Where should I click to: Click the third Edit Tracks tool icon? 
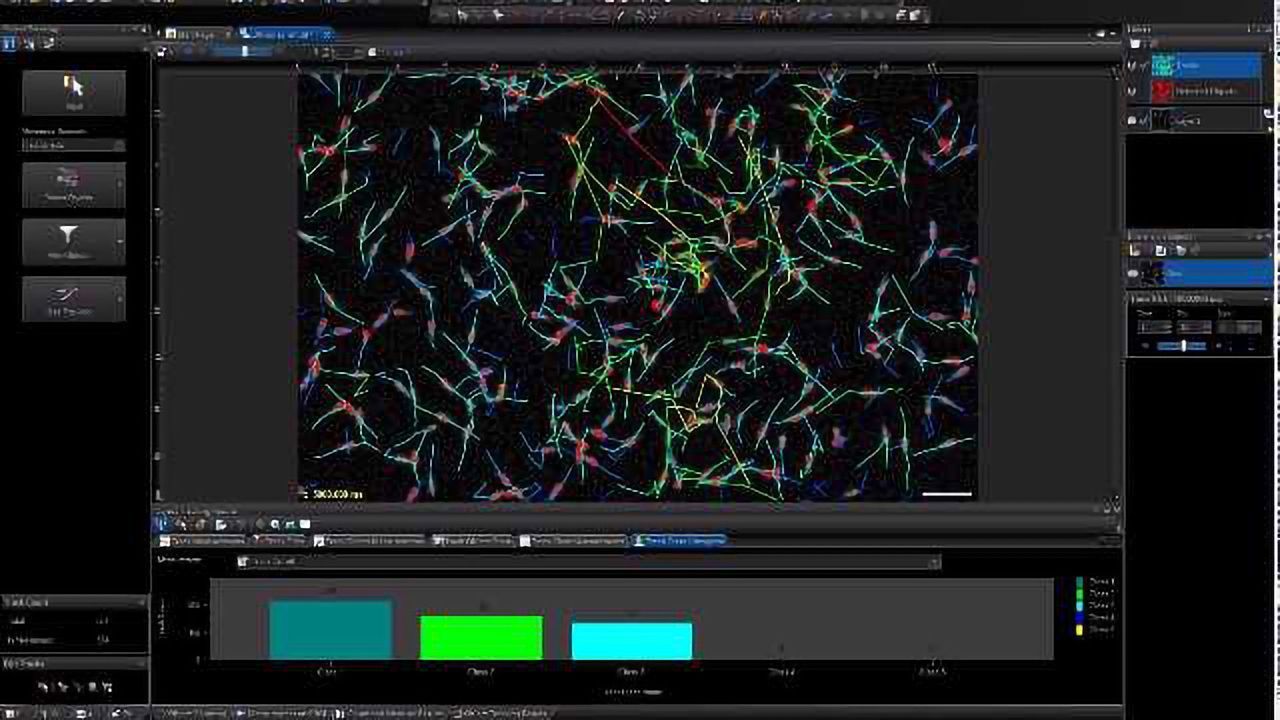click(77, 686)
